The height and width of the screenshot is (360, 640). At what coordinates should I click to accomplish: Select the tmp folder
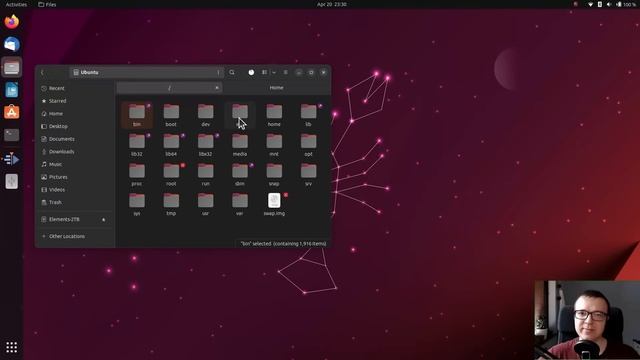[x=171, y=204]
